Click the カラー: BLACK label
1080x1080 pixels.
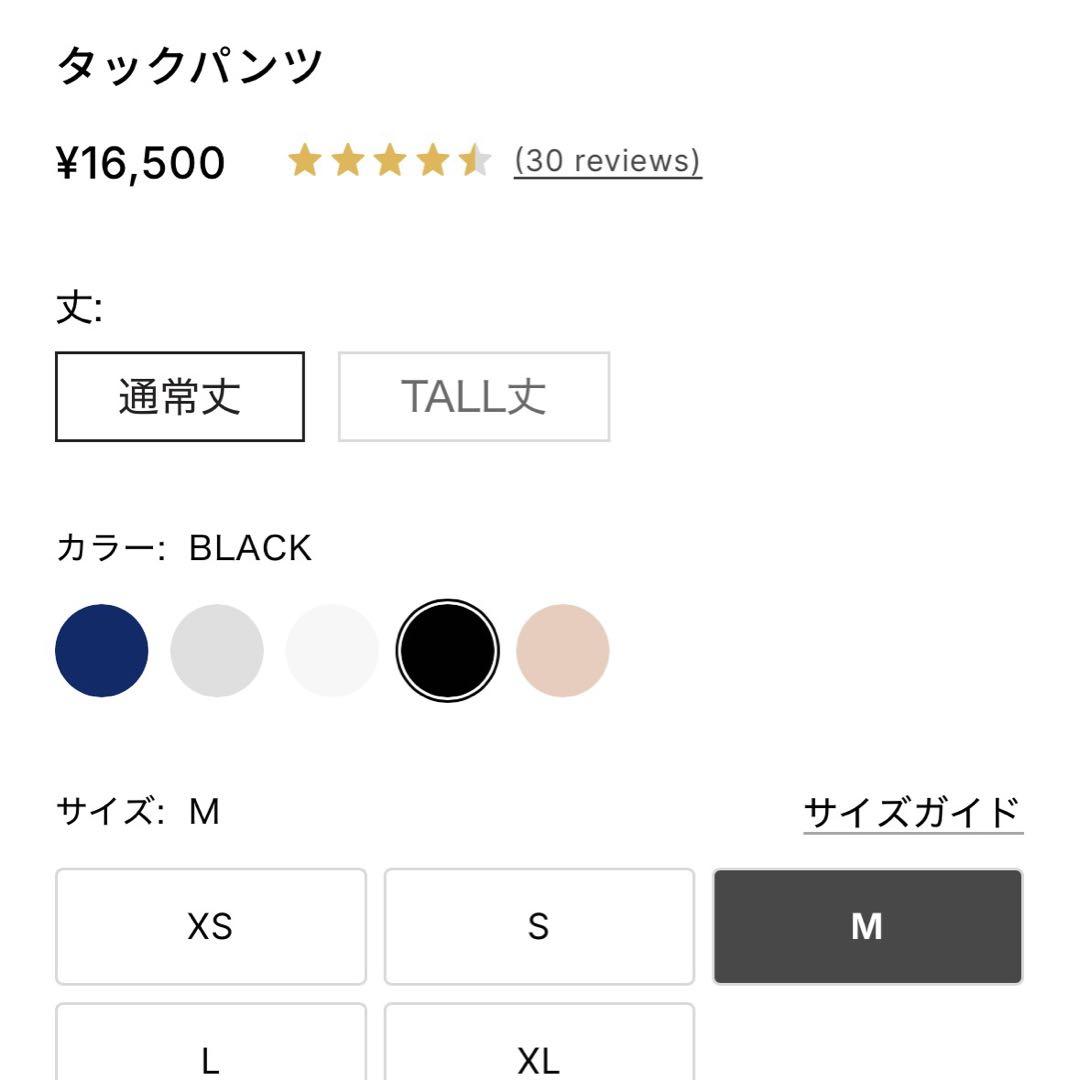click(x=184, y=548)
